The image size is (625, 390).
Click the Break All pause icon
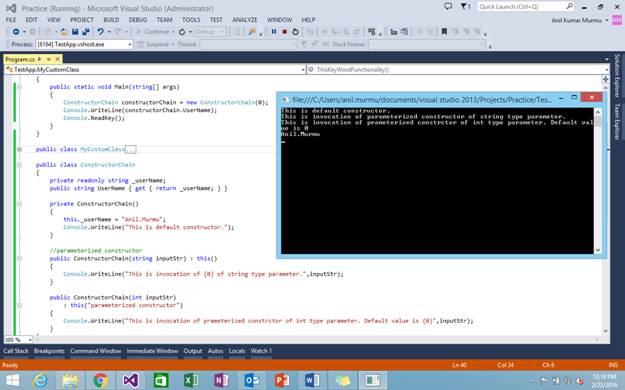(x=274, y=32)
